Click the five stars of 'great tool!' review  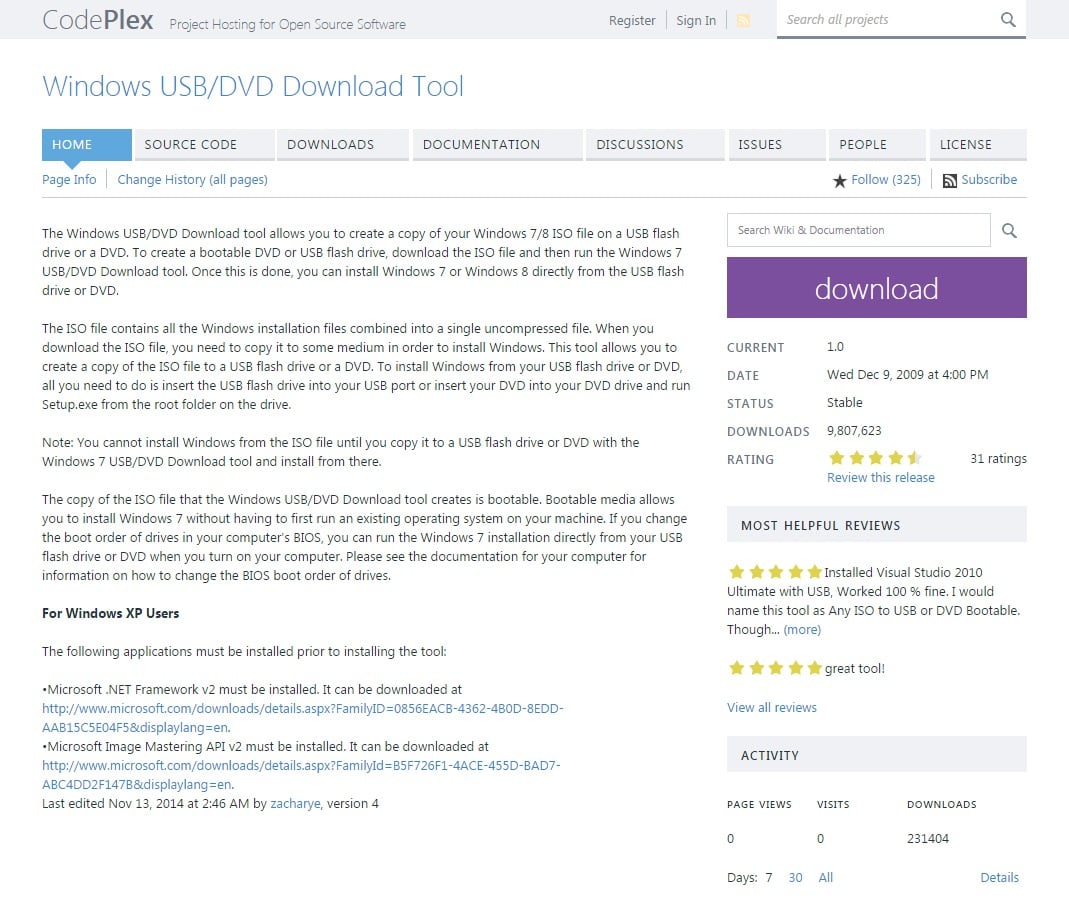[775, 668]
